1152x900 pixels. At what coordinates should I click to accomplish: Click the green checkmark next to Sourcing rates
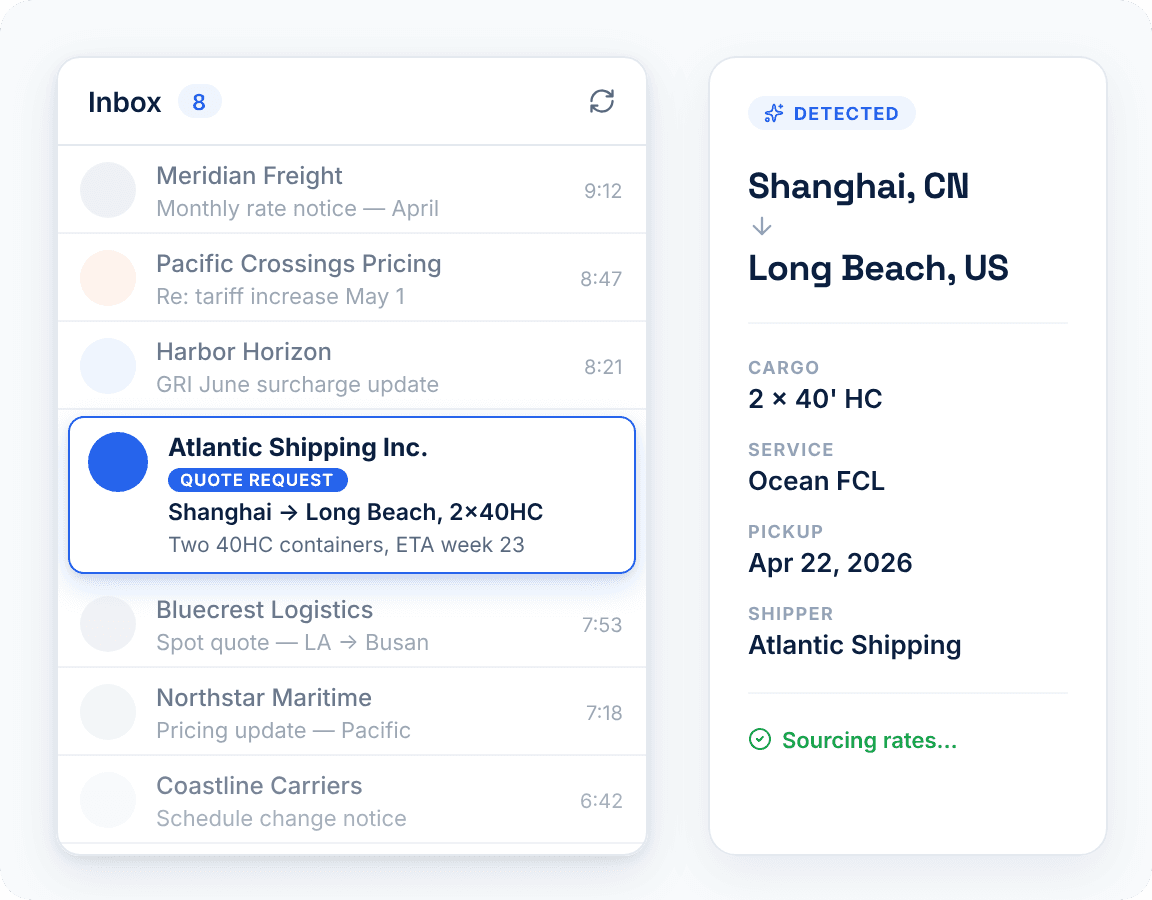[759, 739]
